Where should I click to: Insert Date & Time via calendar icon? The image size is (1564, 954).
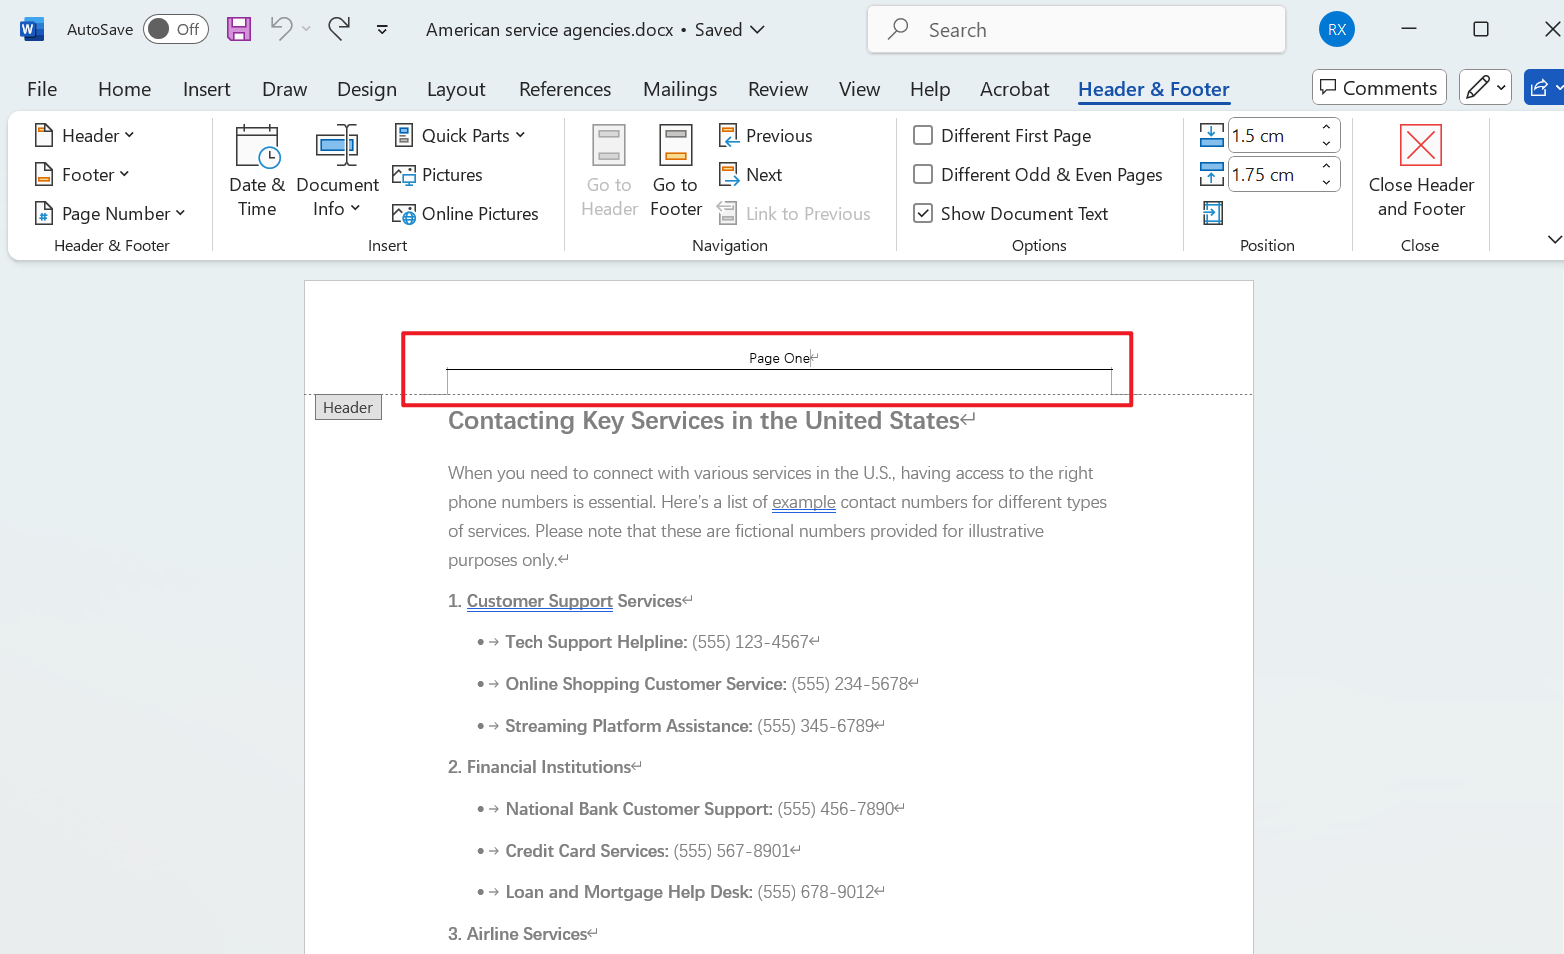pyautogui.click(x=257, y=147)
